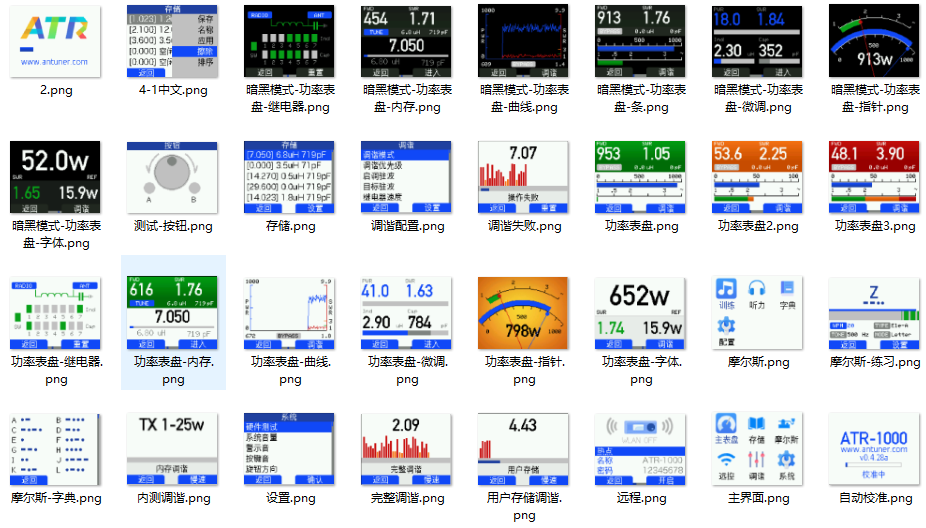926x528 pixels.
Task: Select the 调谐配置.png file
Action: (x=407, y=177)
